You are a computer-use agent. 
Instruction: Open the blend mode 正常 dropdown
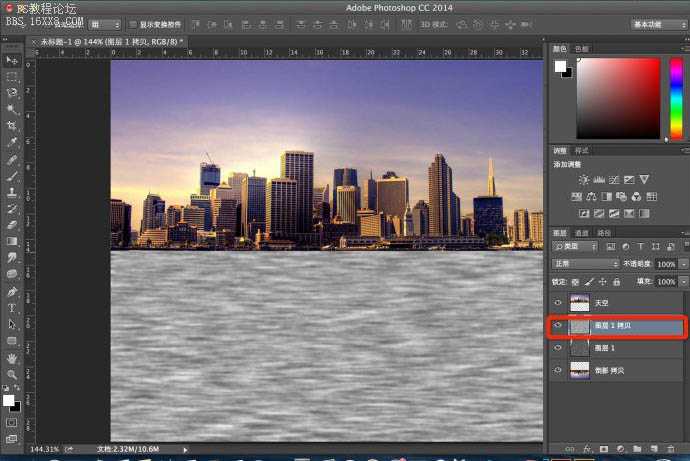tap(585, 264)
